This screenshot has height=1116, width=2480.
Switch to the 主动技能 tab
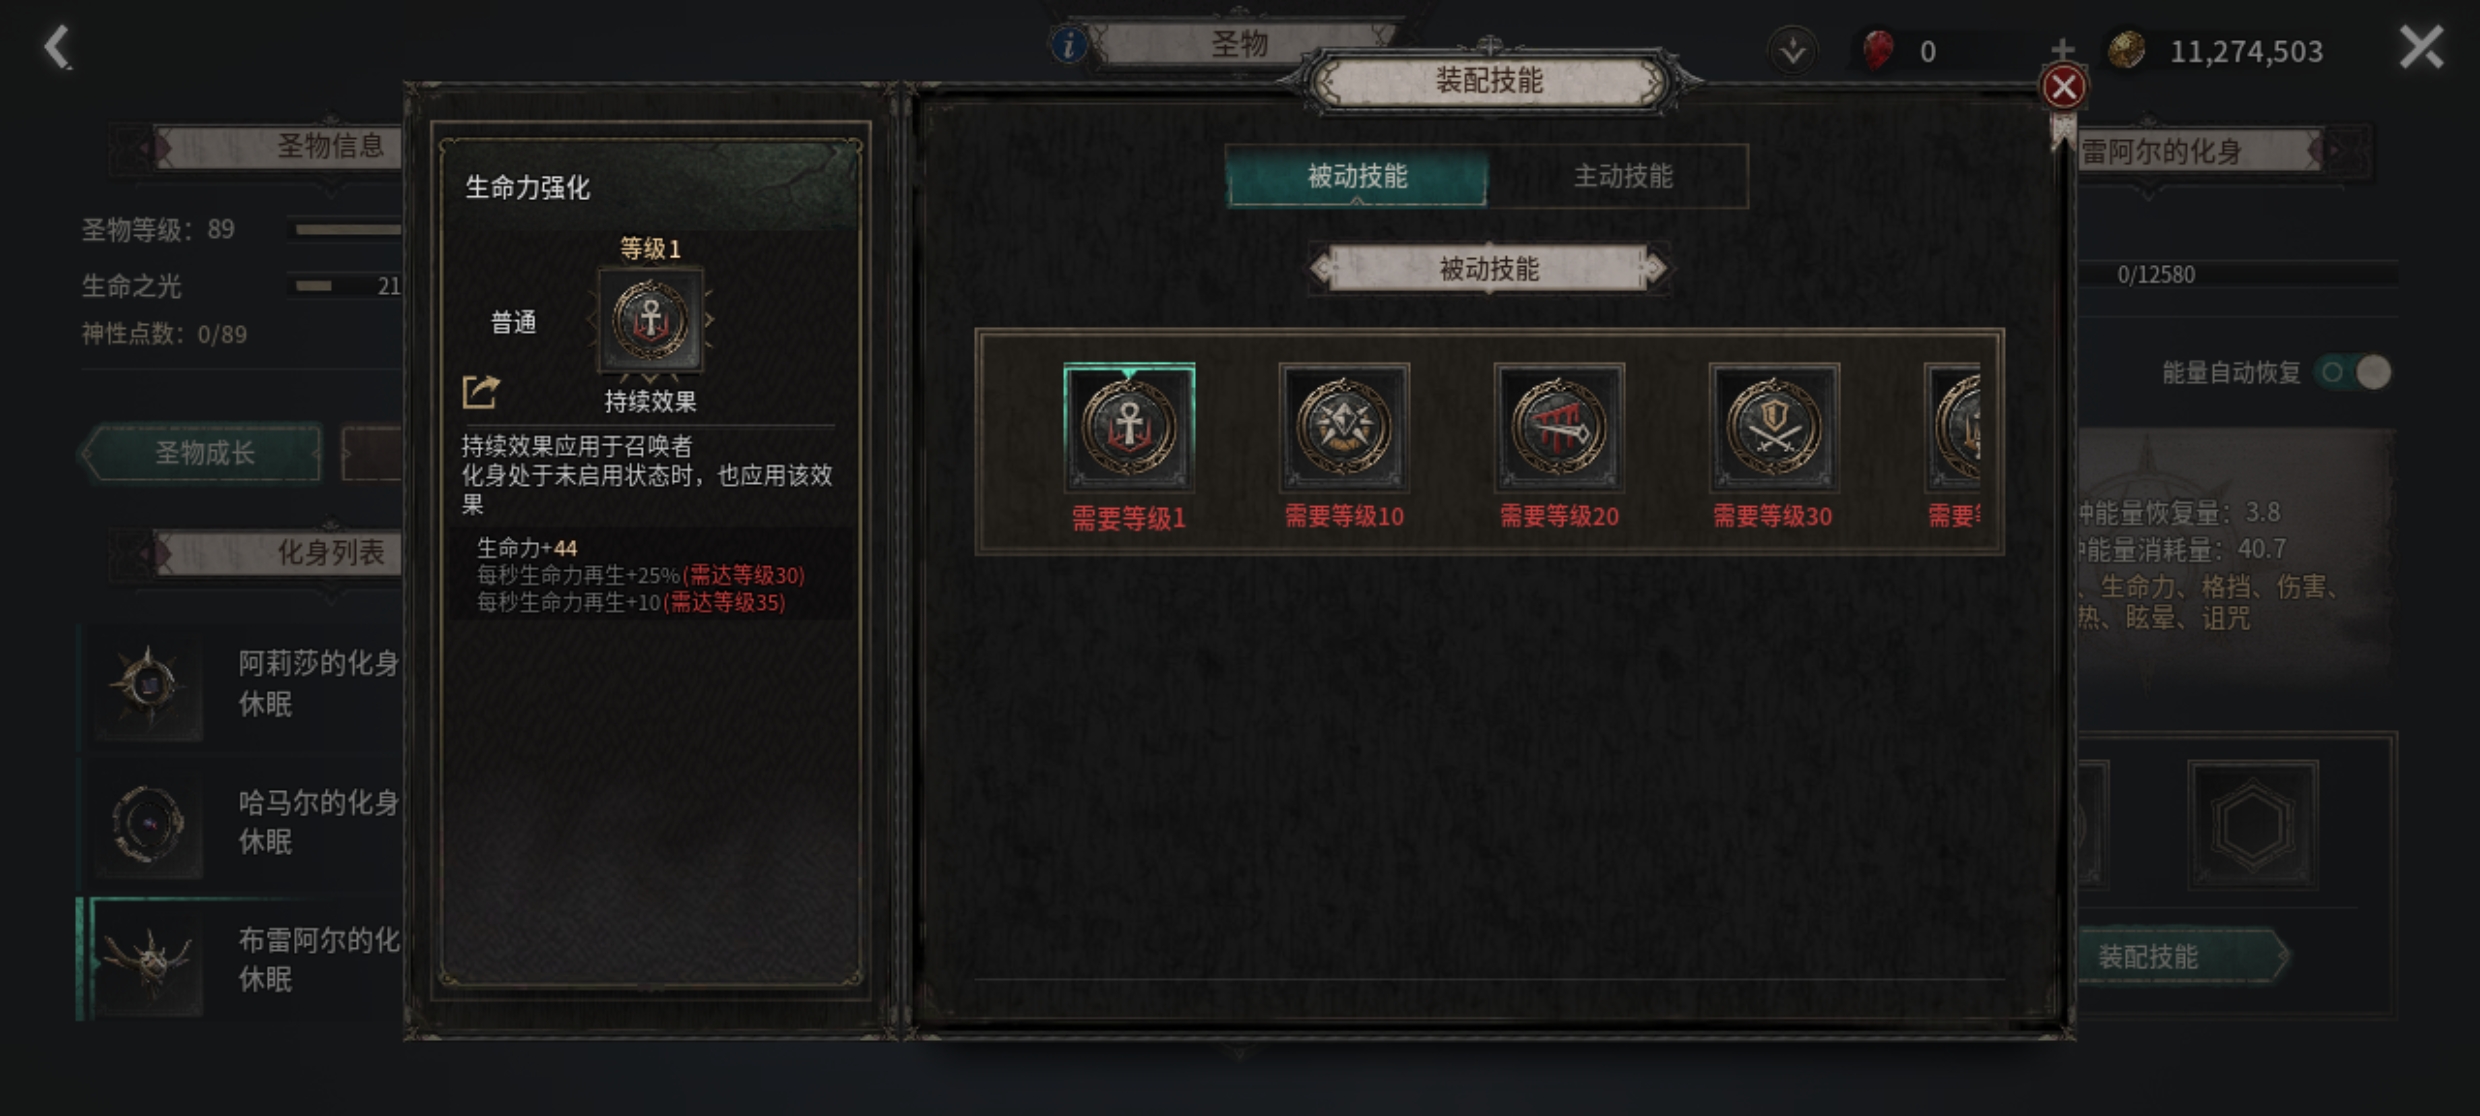coord(1622,177)
